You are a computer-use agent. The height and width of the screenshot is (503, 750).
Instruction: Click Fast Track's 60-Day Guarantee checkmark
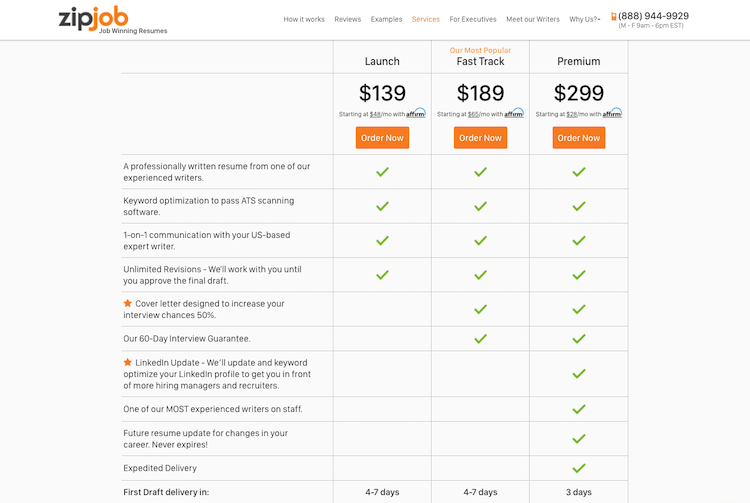(480, 339)
